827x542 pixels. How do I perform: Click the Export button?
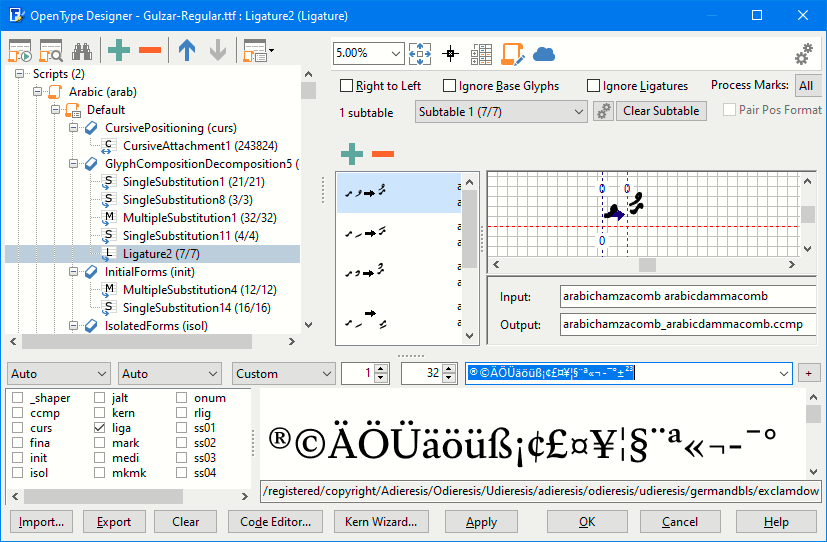point(113,522)
